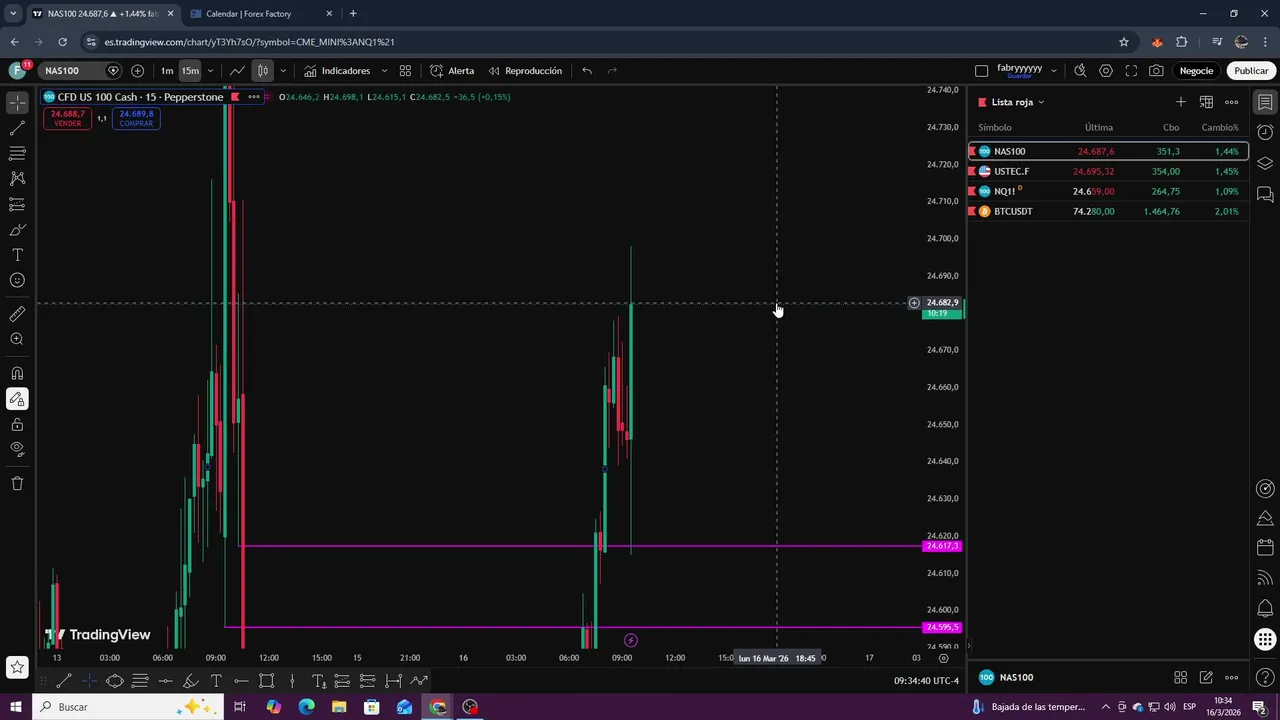This screenshot has width=1280, height=720.
Task: Switch to line chart type icon
Action: [237, 71]
